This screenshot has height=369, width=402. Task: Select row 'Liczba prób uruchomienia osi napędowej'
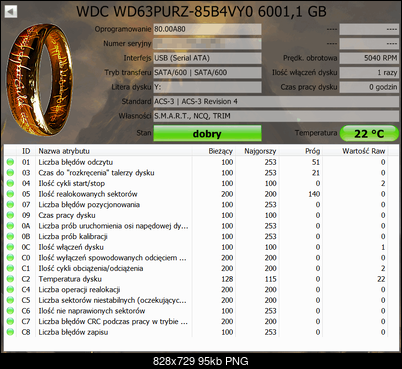point(201,226)
